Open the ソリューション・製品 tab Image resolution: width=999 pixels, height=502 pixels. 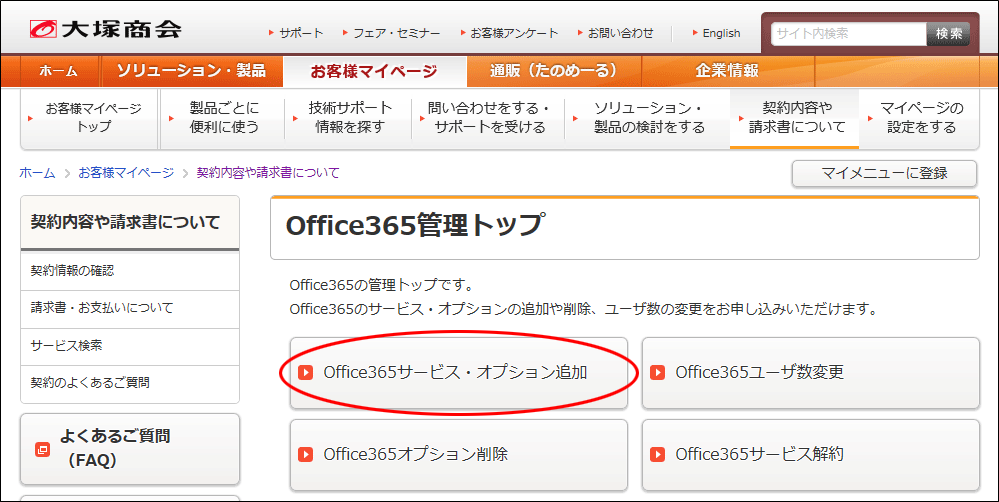click(x=191, y=71)
